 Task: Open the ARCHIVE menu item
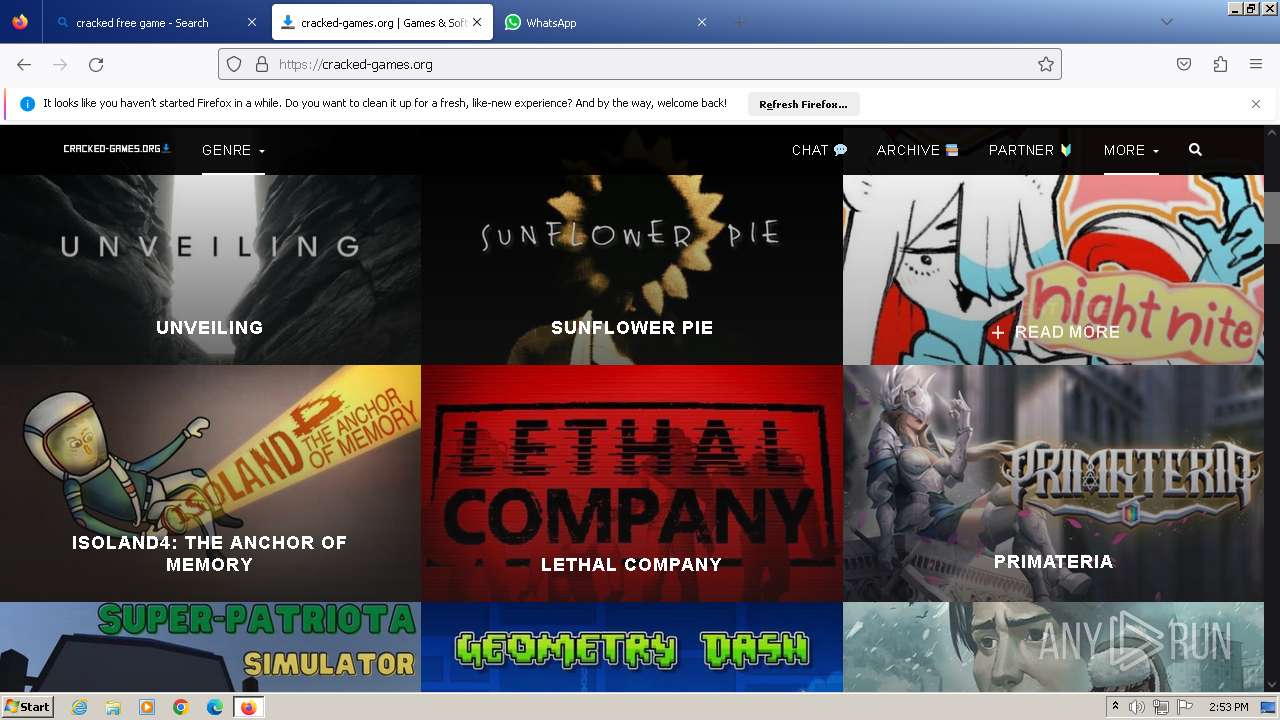917,150
